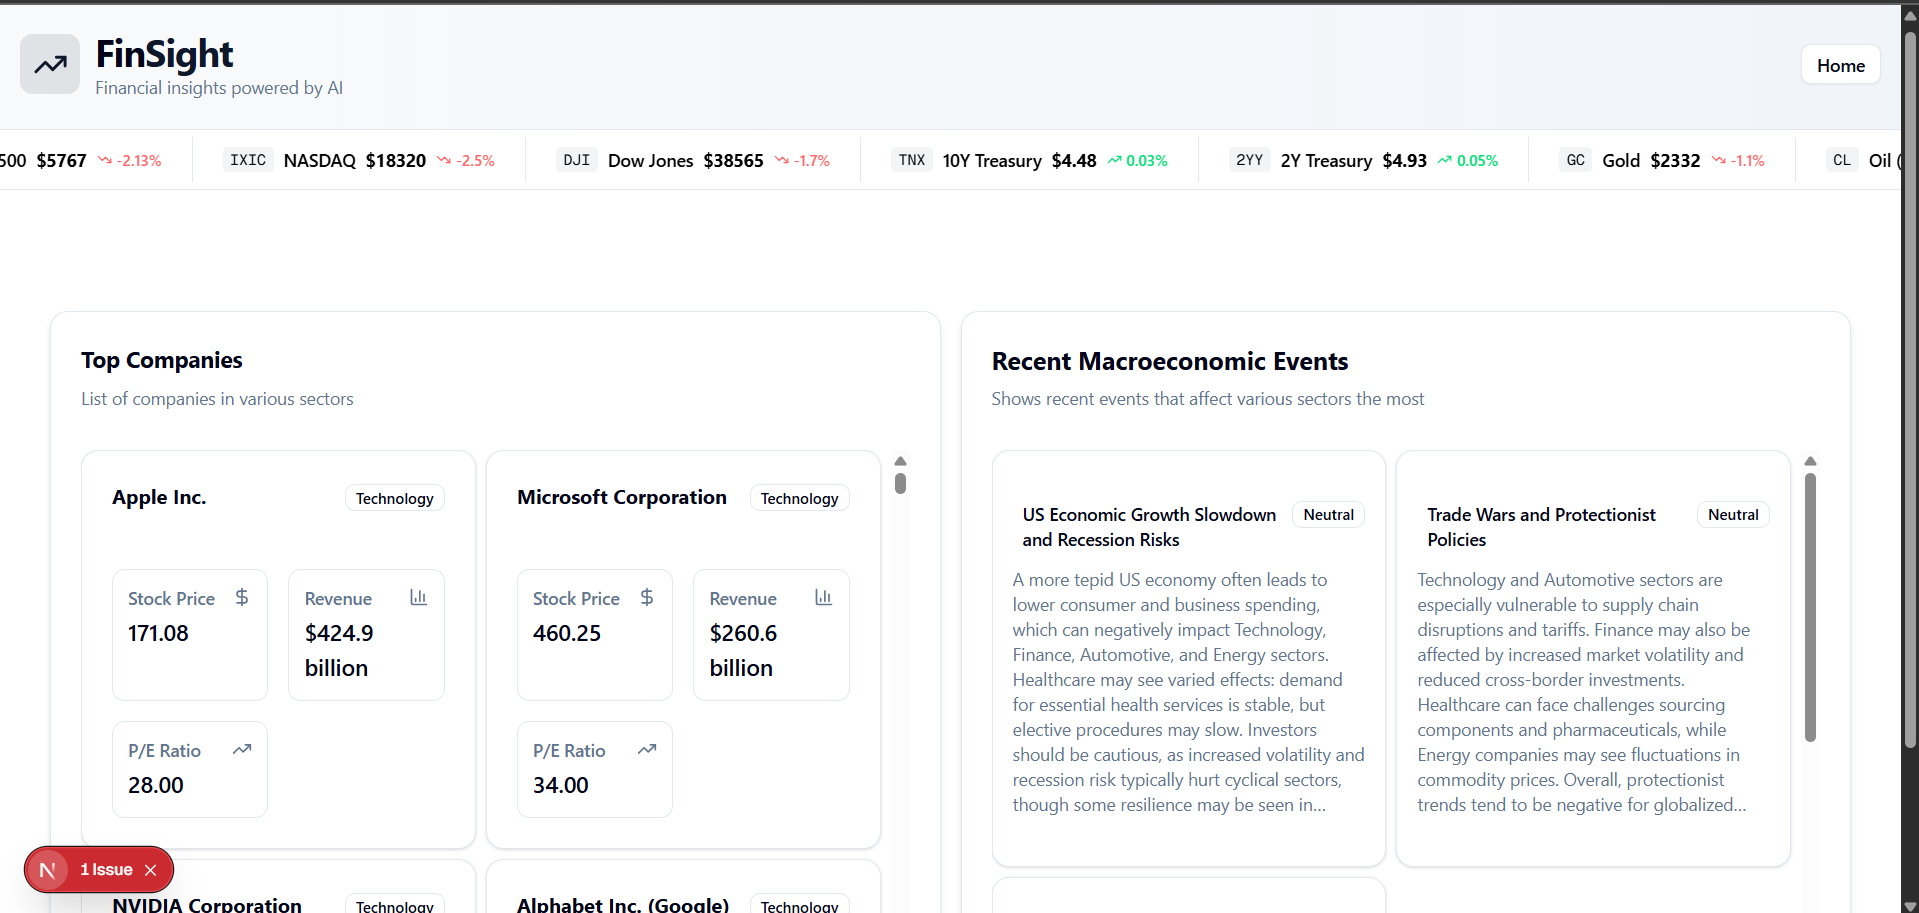Click the Top Companies heading

point(162,360)
